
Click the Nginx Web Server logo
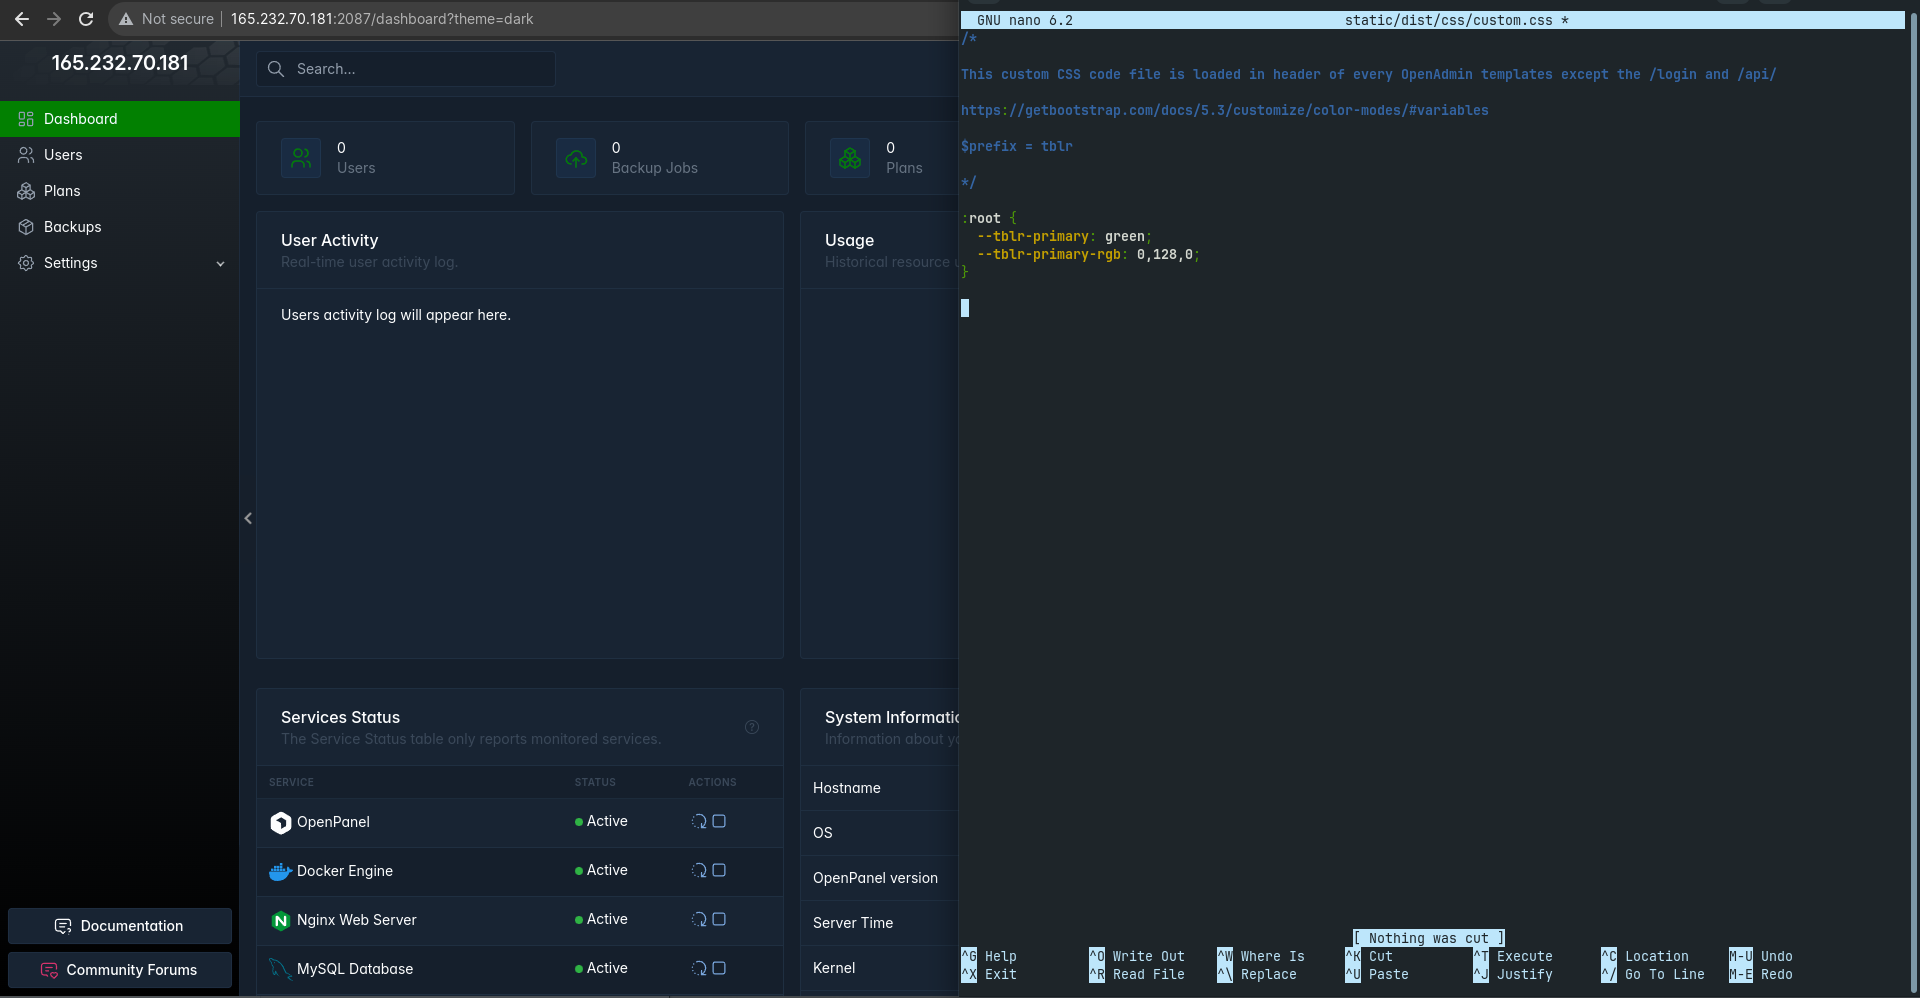coord(281,920)
